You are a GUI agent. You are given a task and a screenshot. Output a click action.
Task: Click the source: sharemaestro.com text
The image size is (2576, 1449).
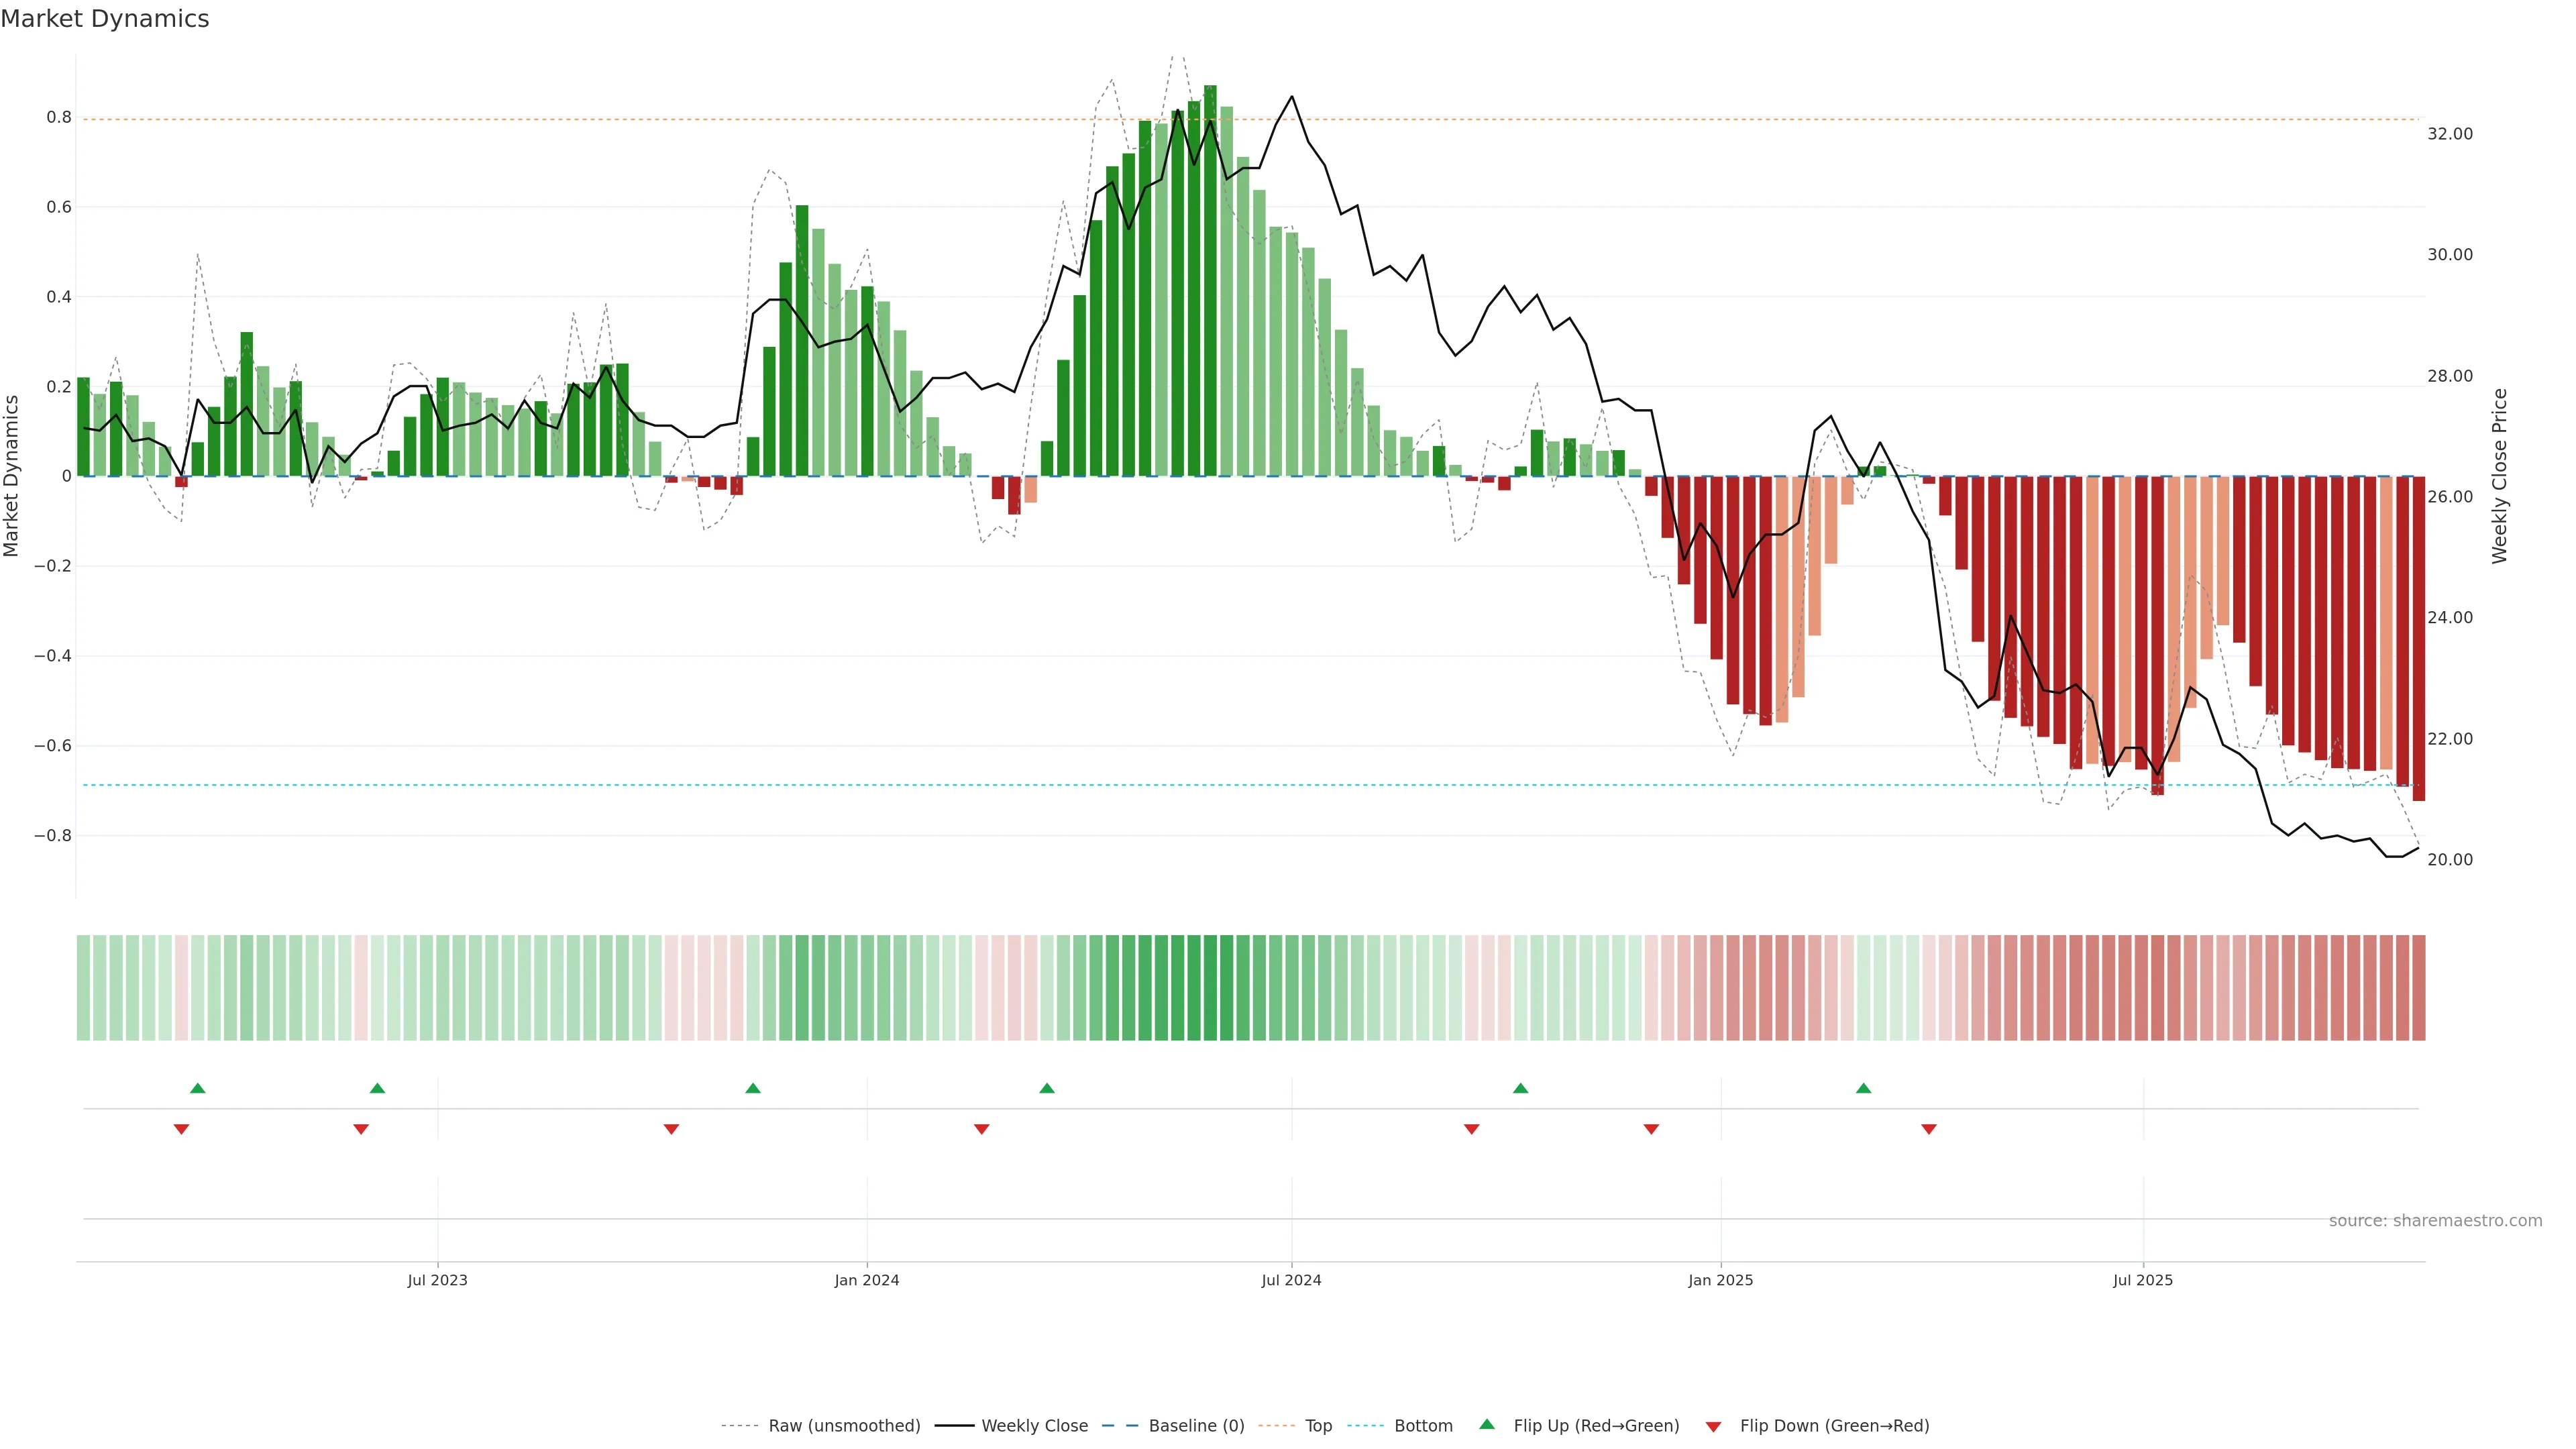tap(2435, 1221)
